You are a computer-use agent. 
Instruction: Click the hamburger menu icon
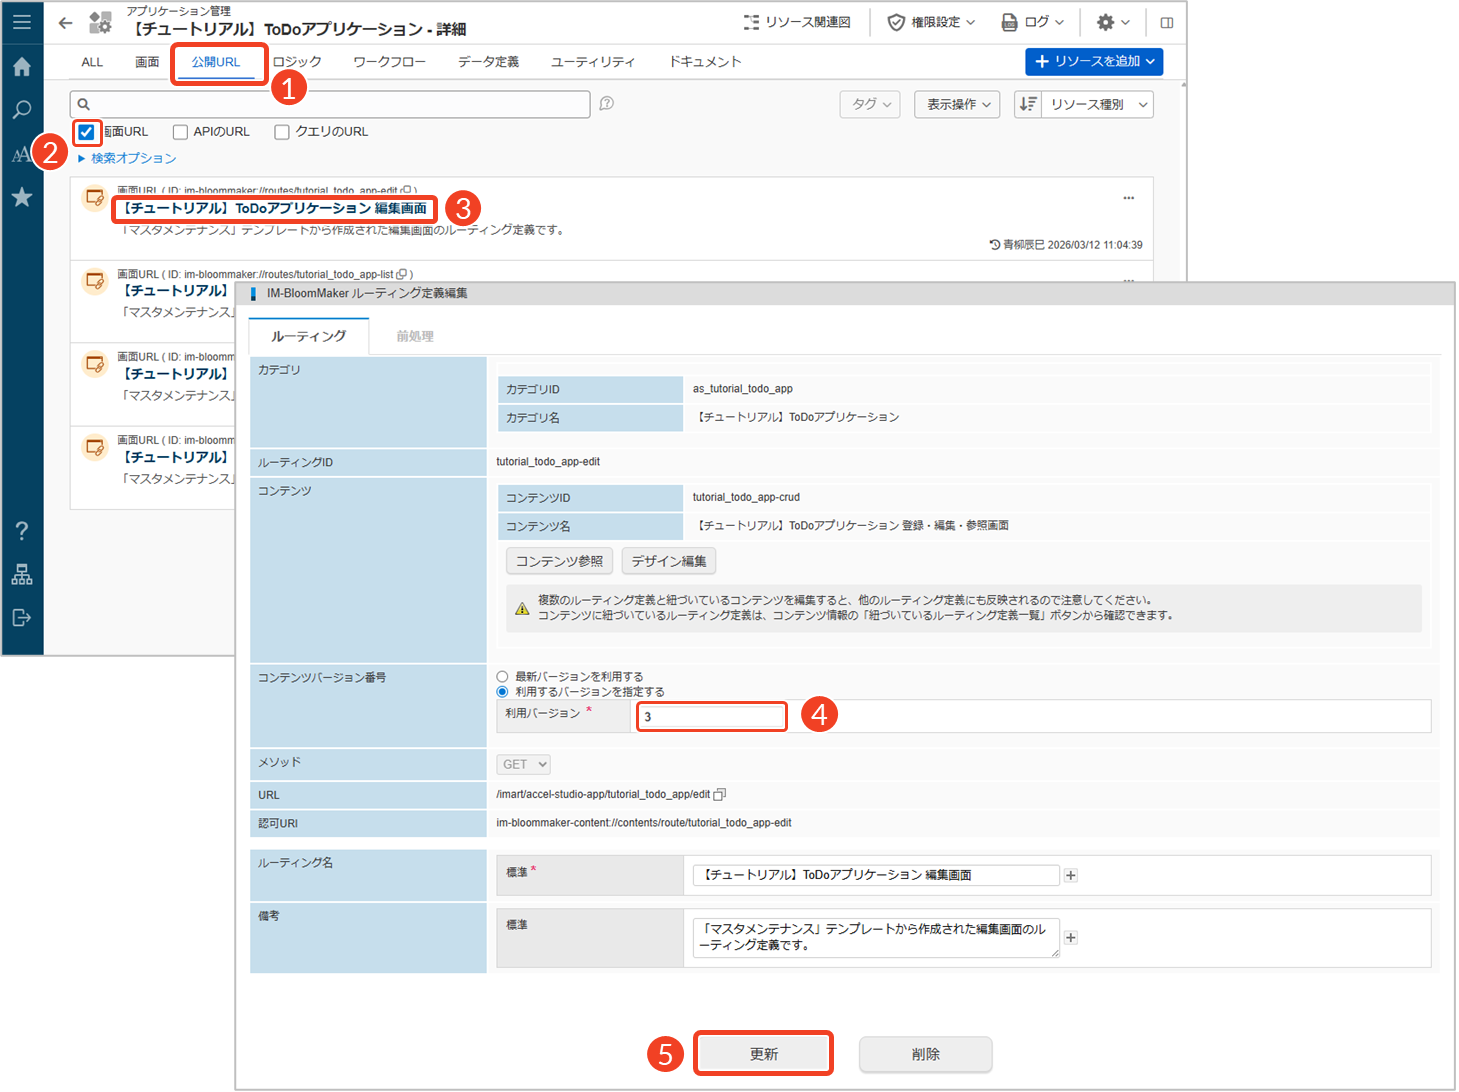(x=21, y=22)
